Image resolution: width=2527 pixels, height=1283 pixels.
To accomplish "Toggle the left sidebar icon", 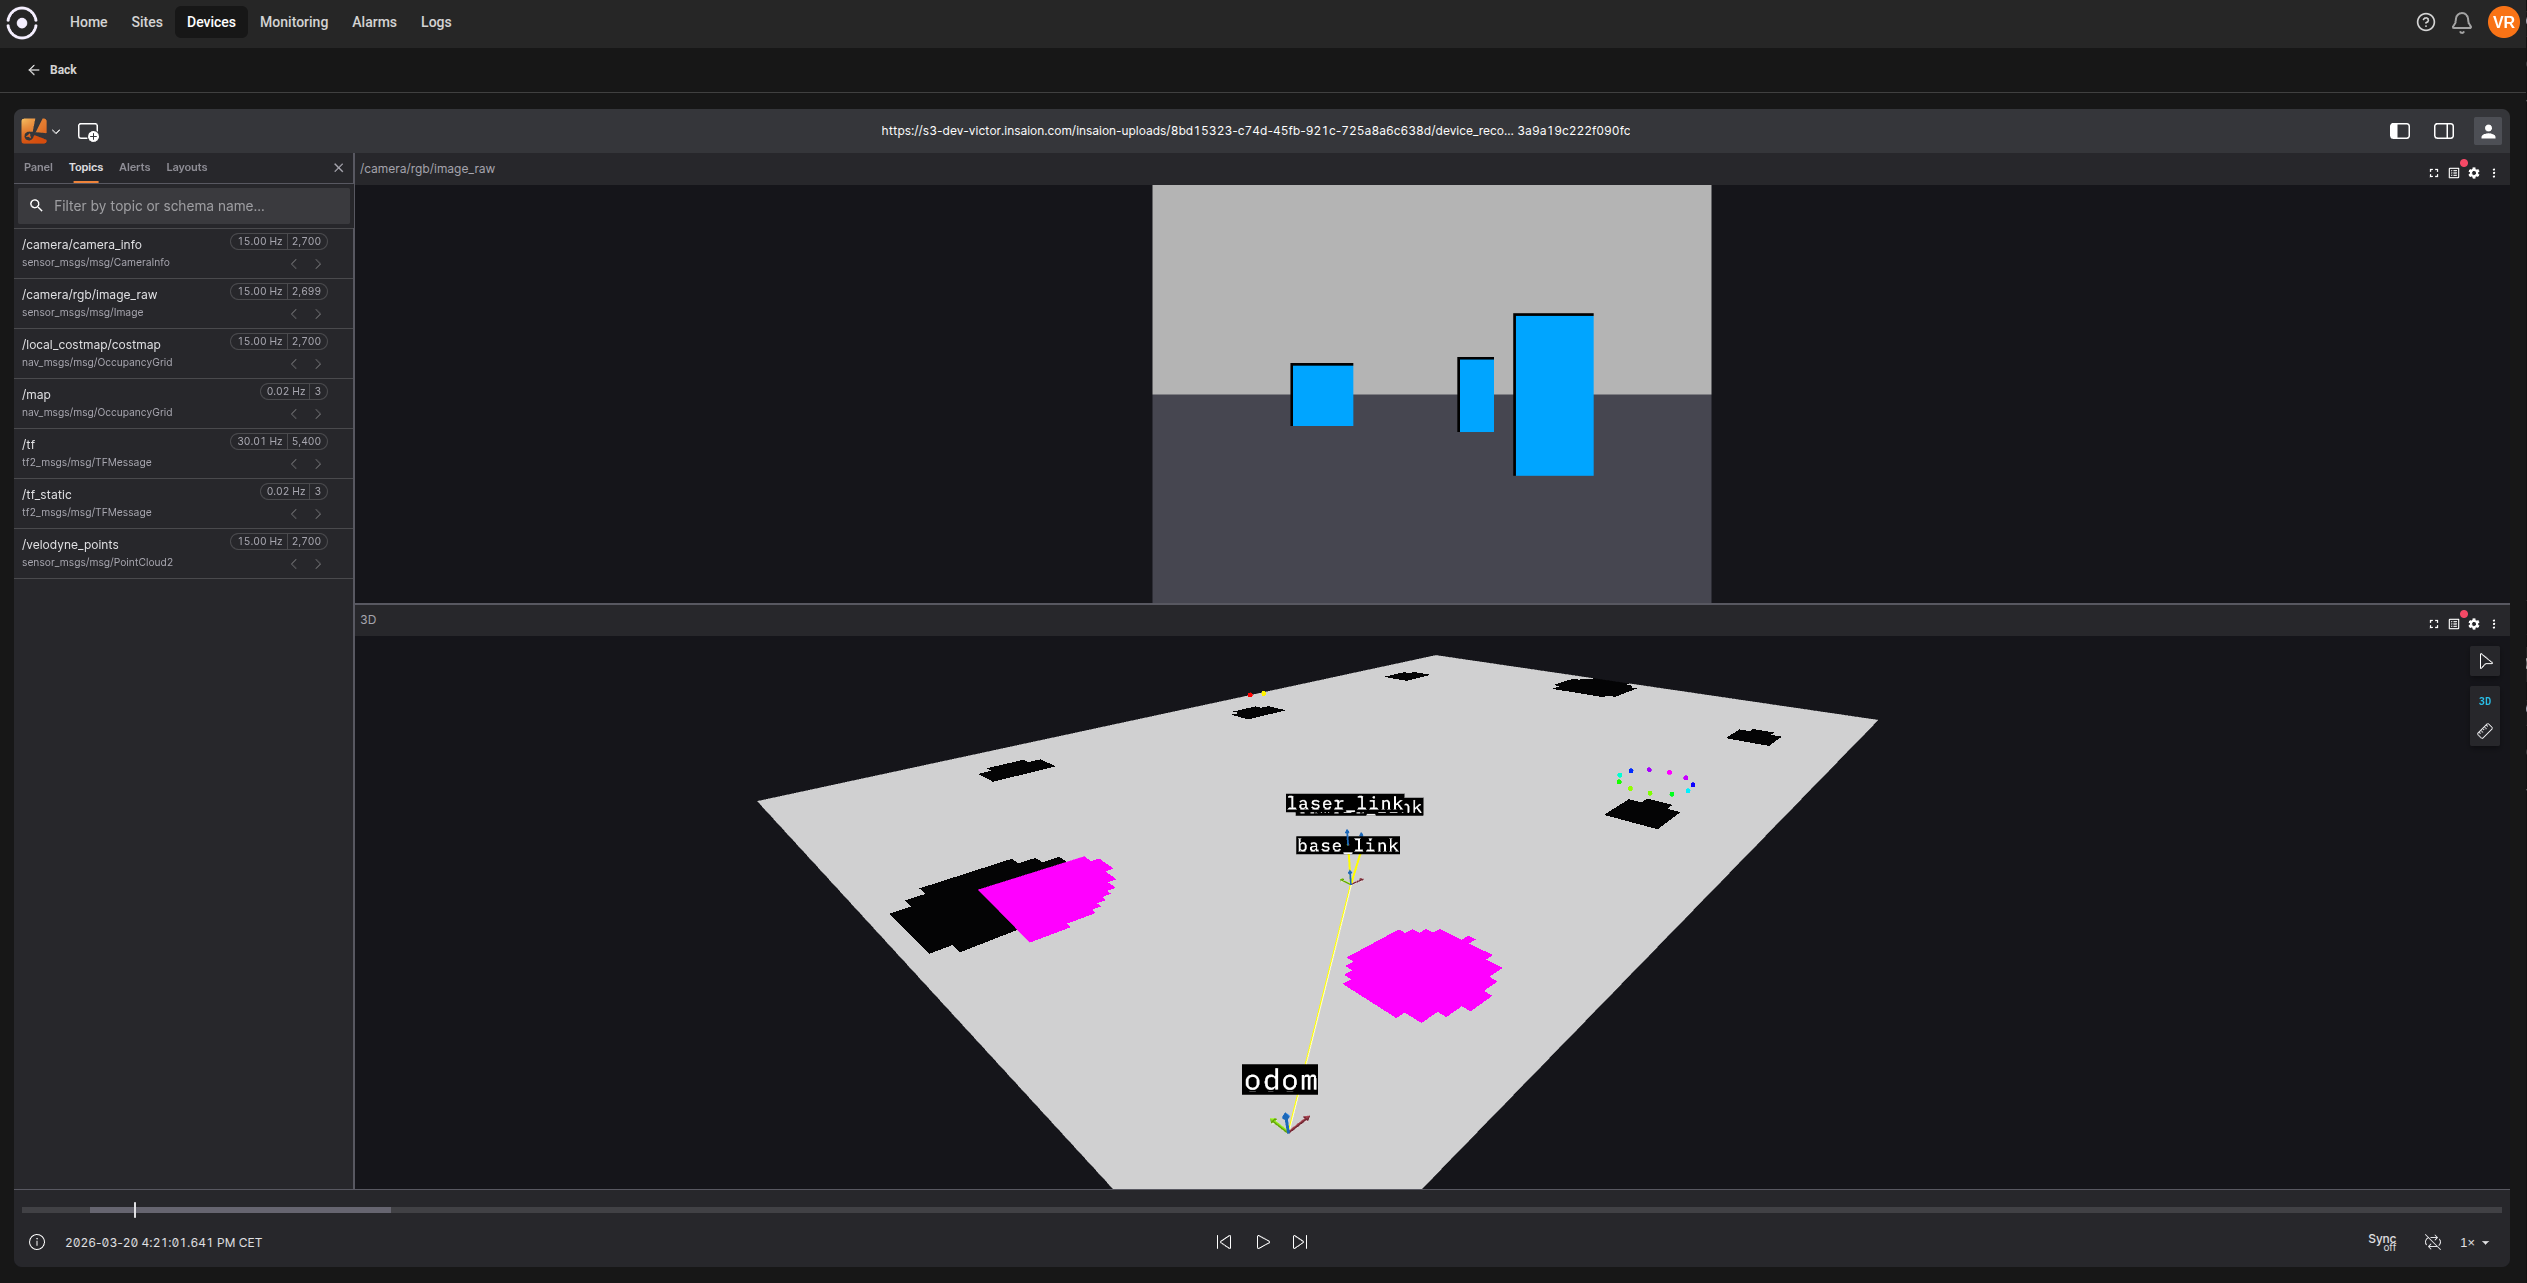I will tap(2400, 131).
